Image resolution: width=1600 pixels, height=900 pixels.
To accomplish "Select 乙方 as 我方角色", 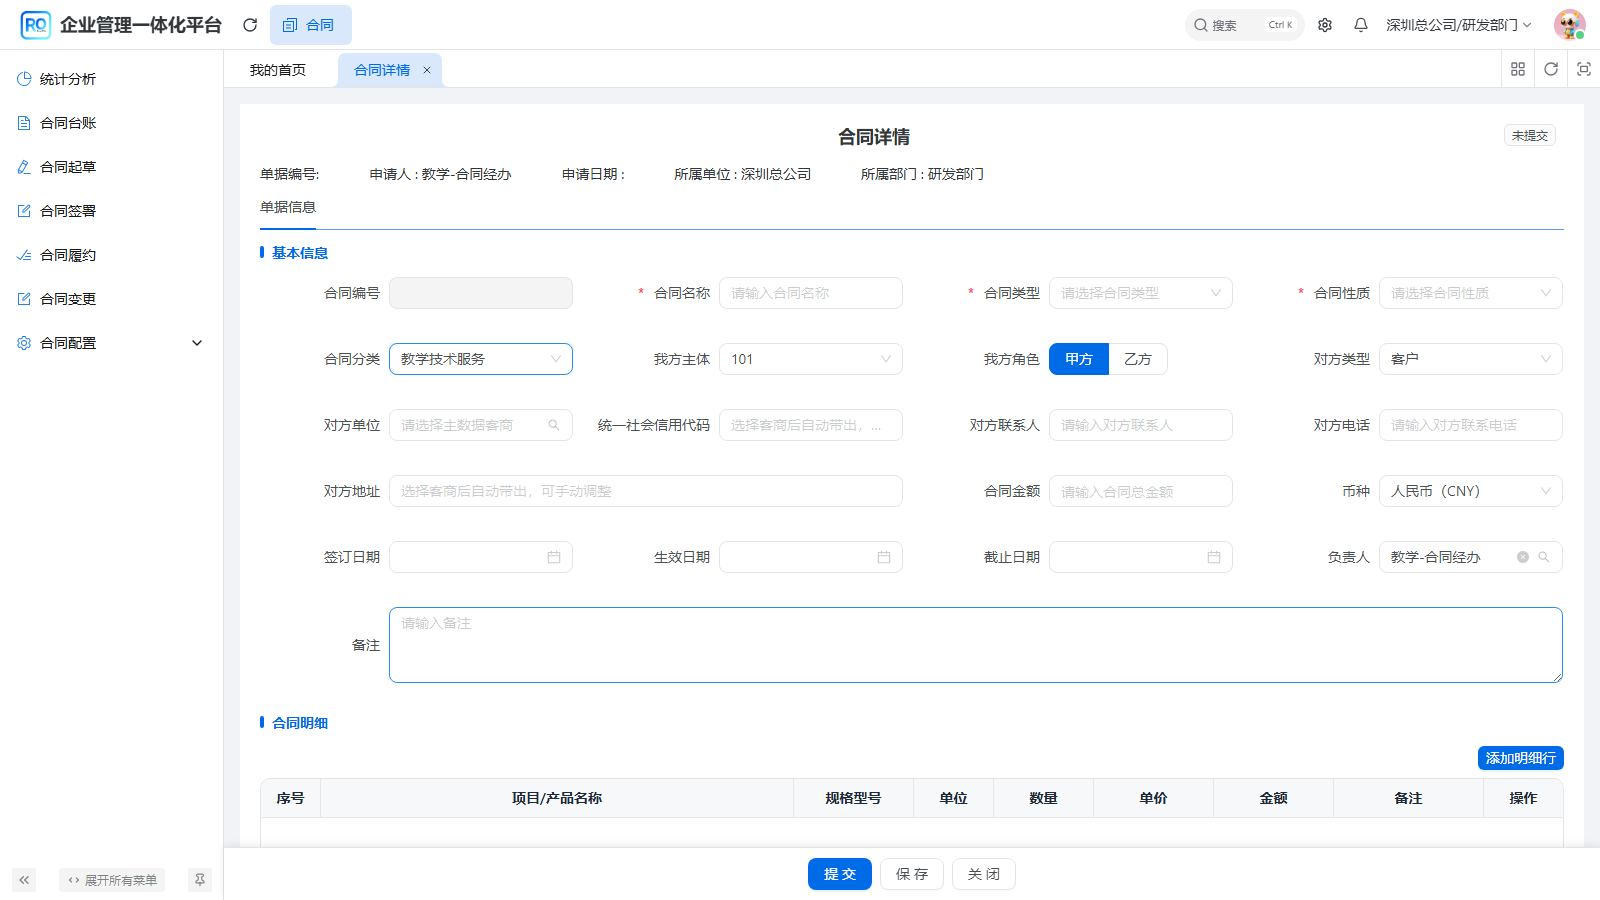I will pos(1138,359).
